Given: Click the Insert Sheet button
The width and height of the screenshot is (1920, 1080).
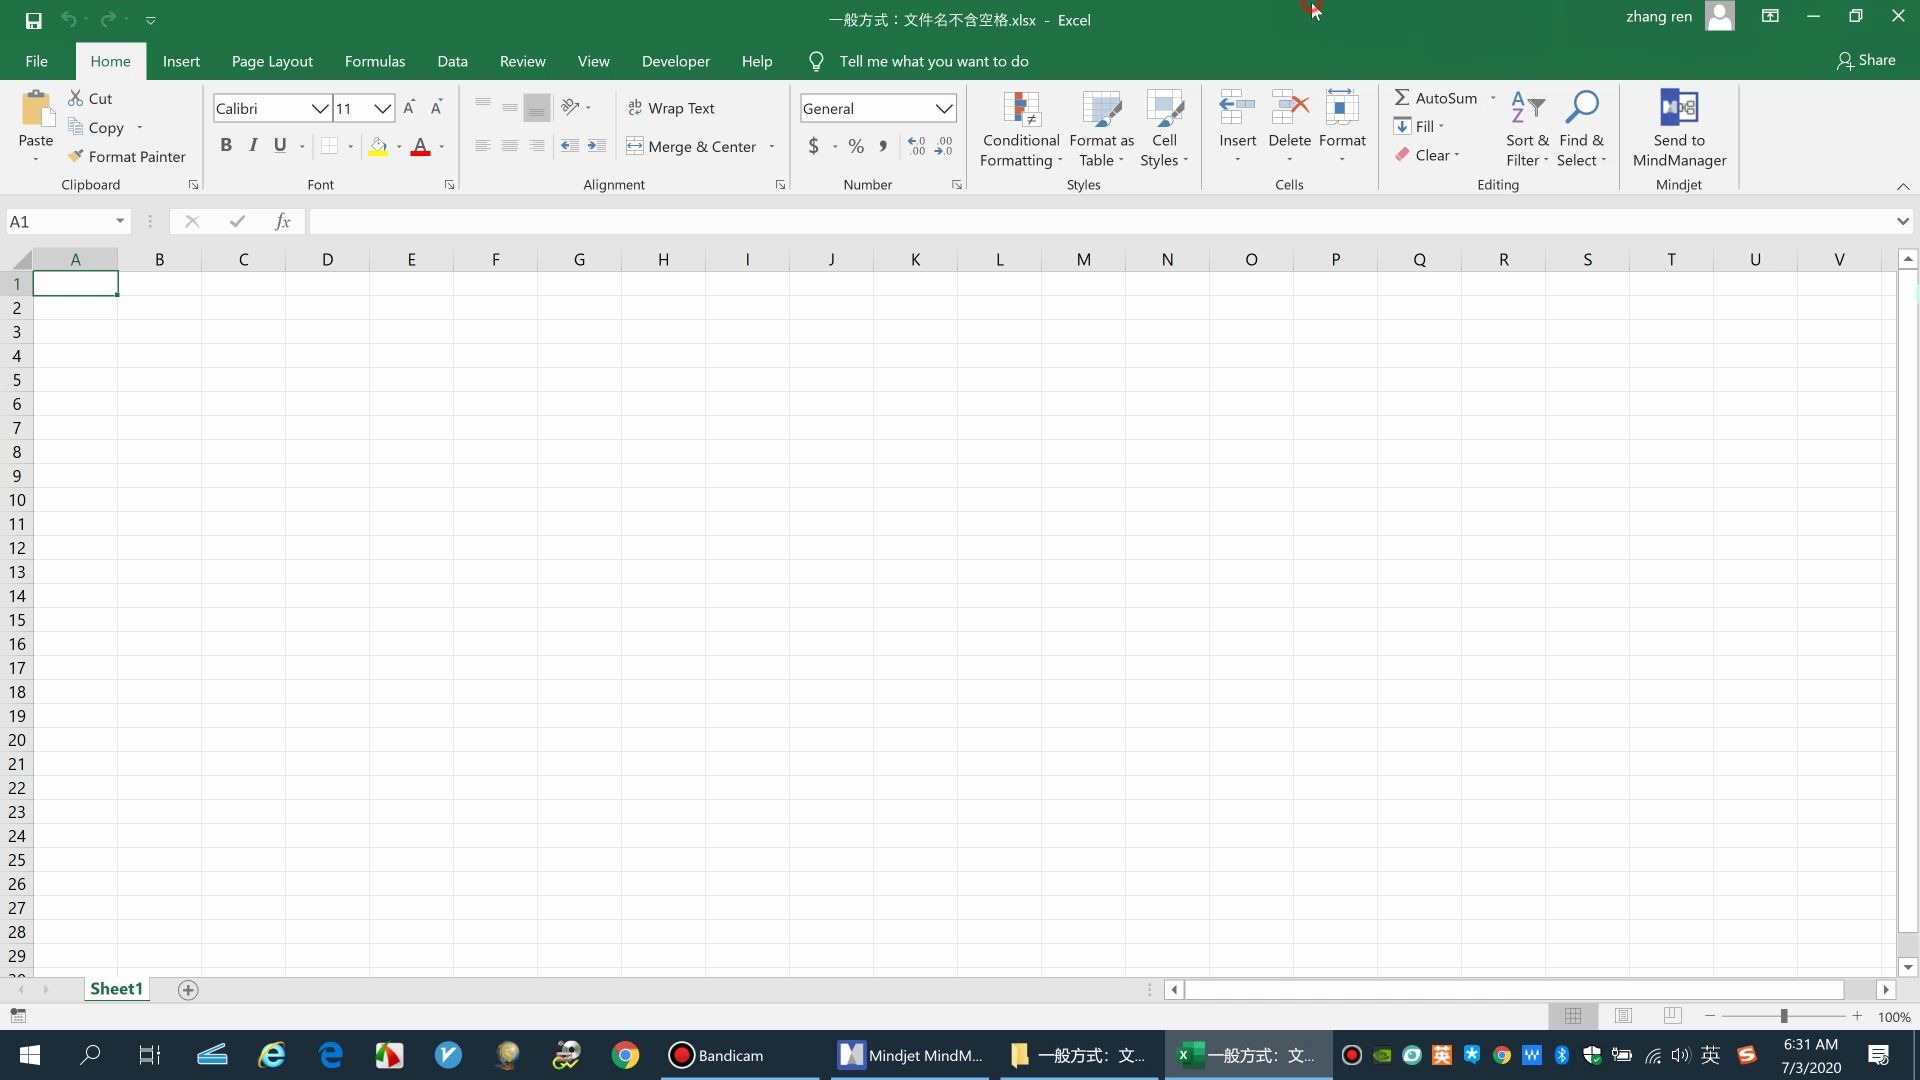Looking at the screenshot, I should click(187, 989).
